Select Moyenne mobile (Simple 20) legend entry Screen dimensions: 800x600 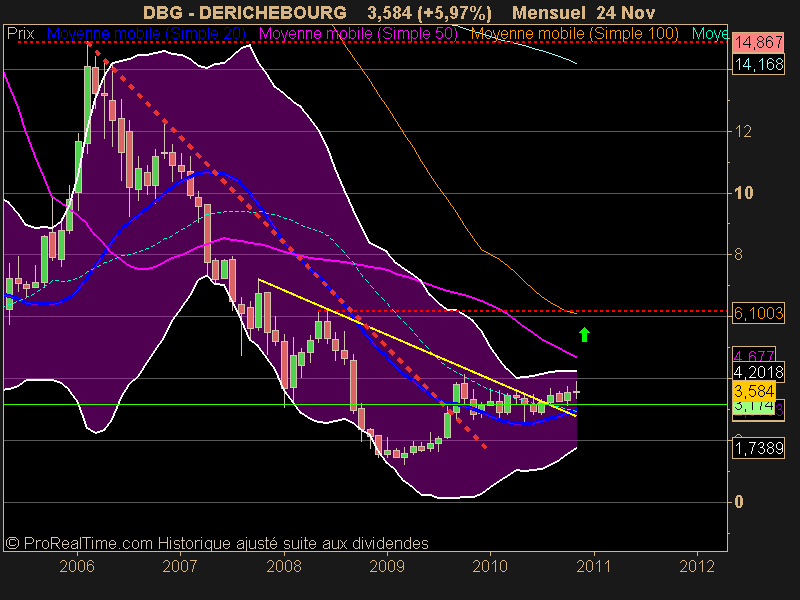tap(146, 34)
